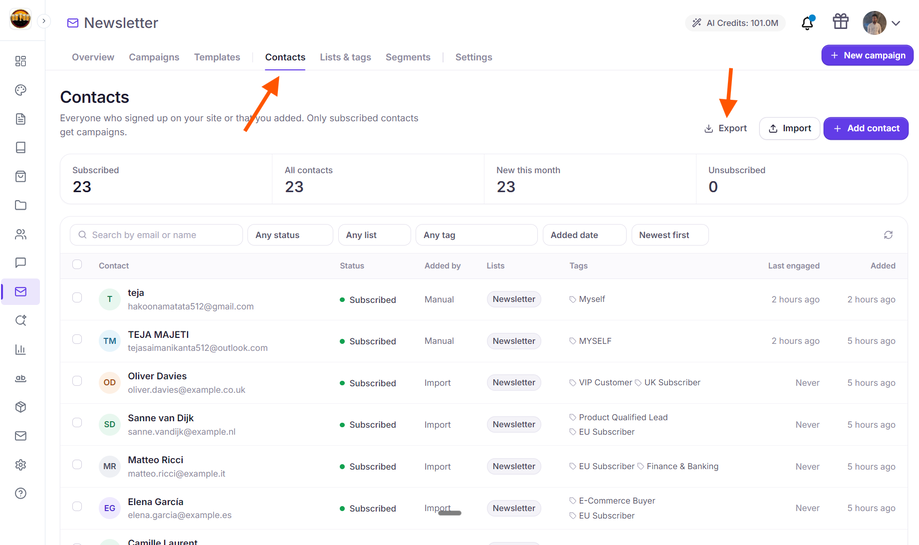919x545 pixels.
Task: Select the active newsletter envelope sidebar icon
Action: tap(21, 291)
